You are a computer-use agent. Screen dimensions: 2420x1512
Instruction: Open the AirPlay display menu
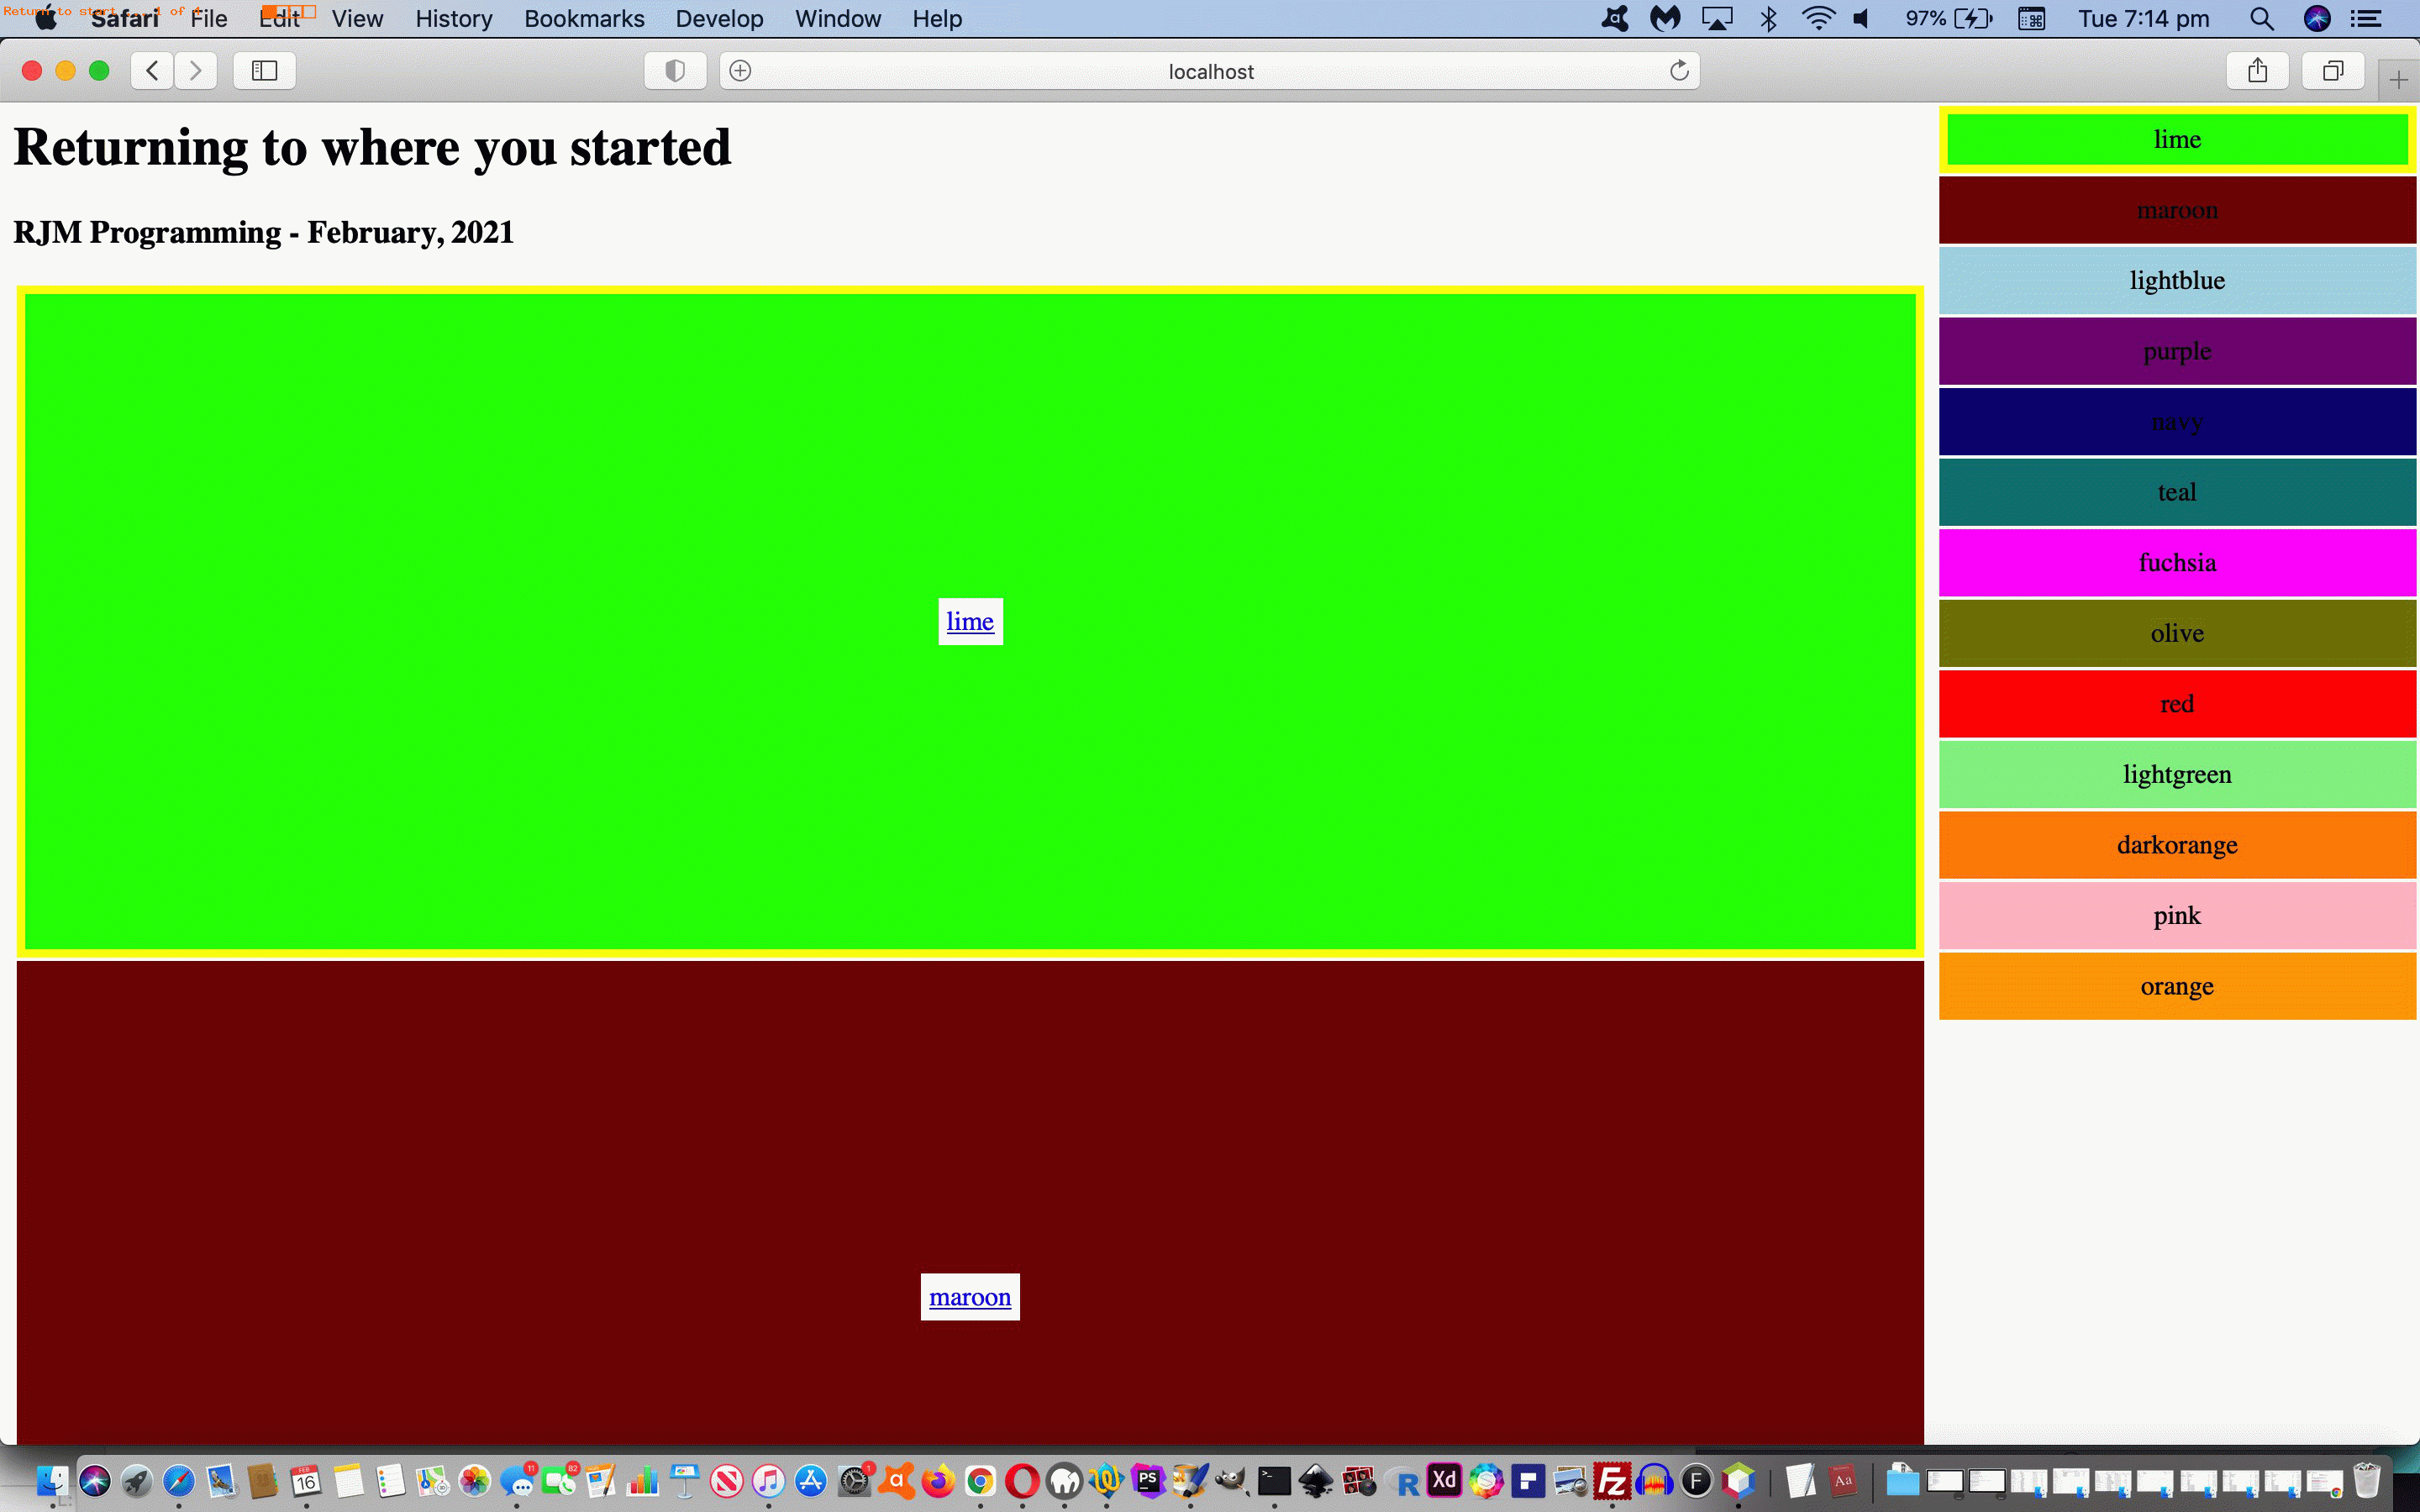[x=1717, y=19]
